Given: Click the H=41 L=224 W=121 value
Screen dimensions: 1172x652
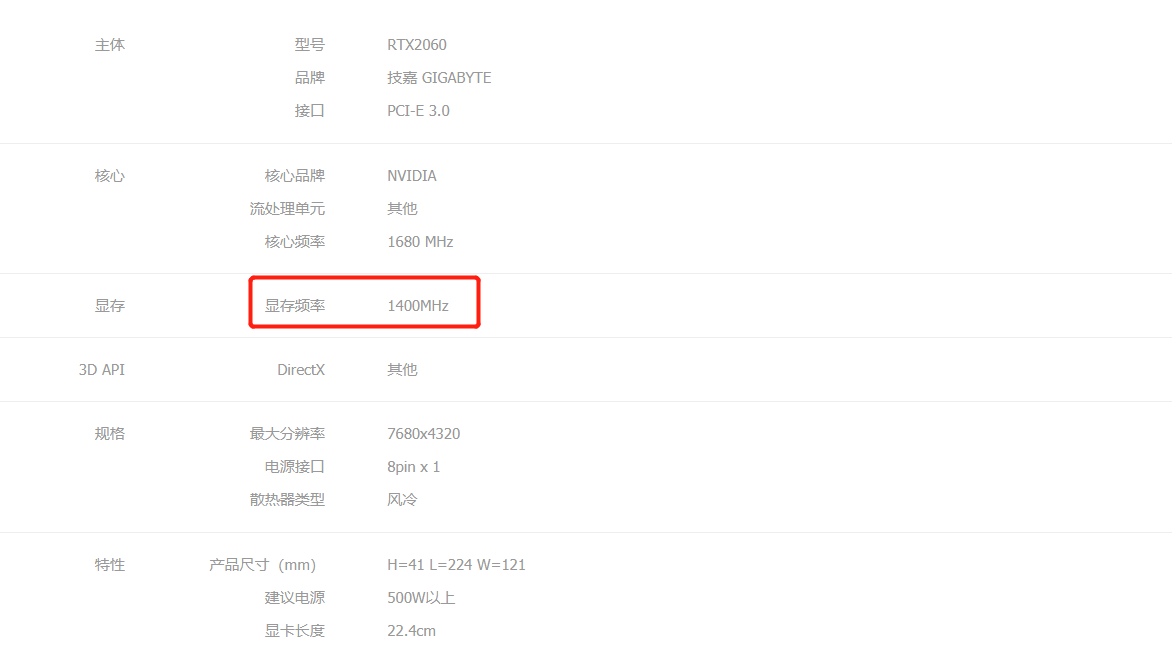Looking at the screenshot, I should [x=456, y=565].
